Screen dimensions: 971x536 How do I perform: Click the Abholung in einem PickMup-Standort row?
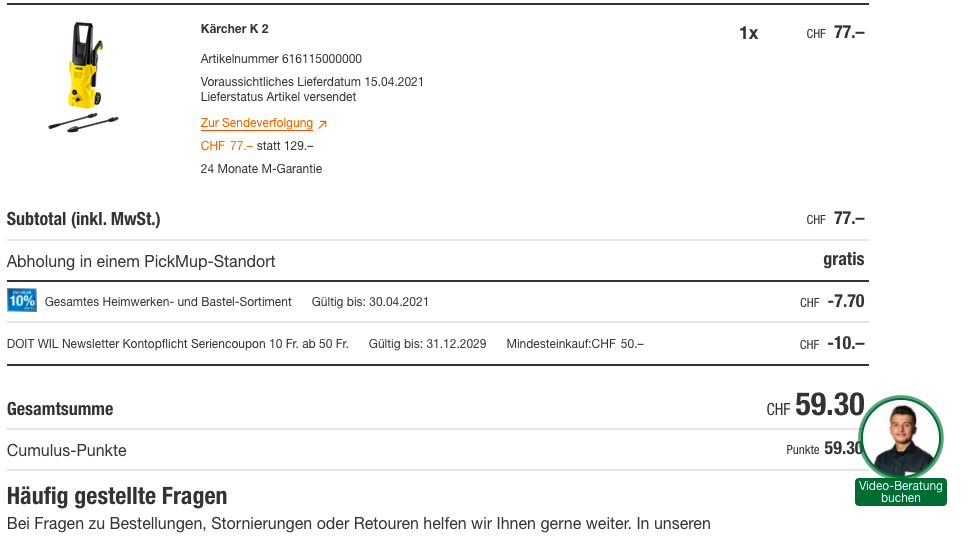141,261
